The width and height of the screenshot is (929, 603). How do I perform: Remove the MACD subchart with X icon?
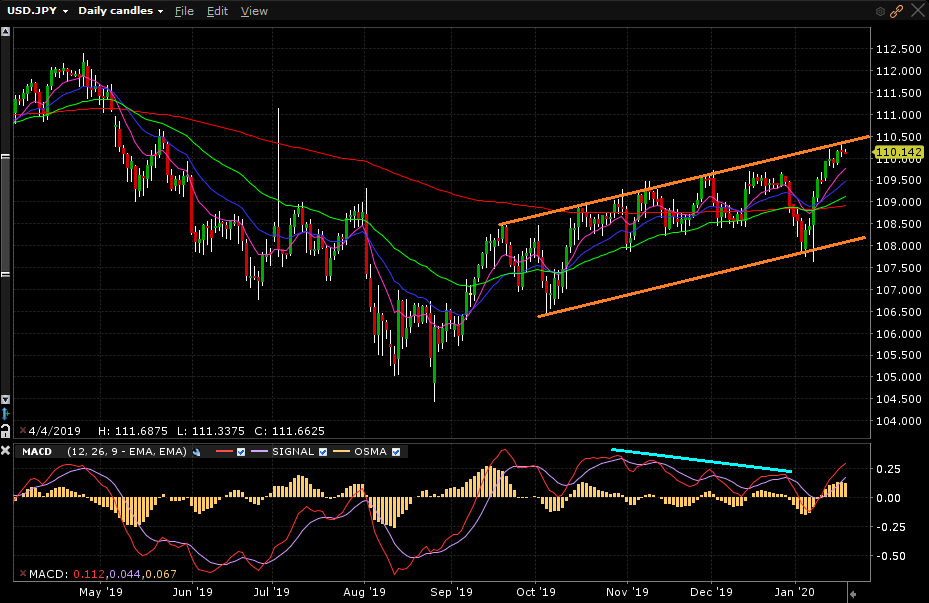pyautogui.click(x=5, y=451)
